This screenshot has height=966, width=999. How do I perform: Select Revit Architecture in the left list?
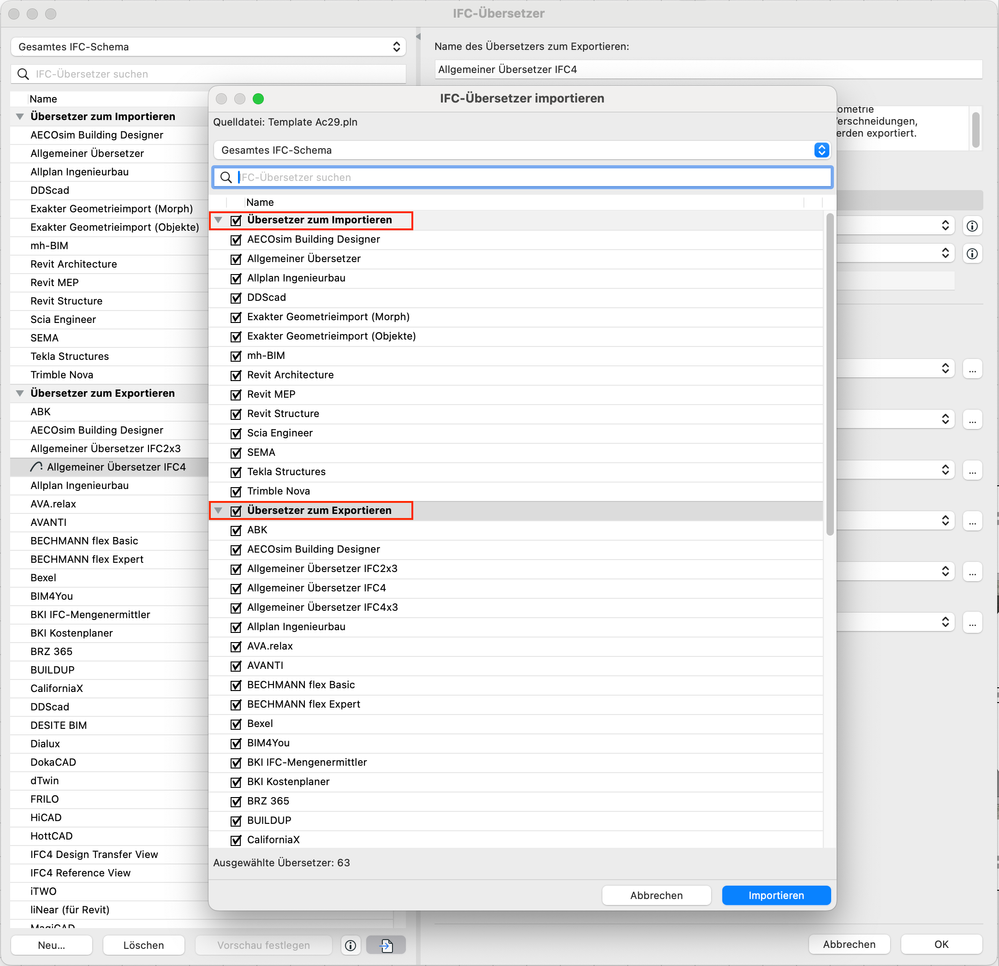point(109,264)
